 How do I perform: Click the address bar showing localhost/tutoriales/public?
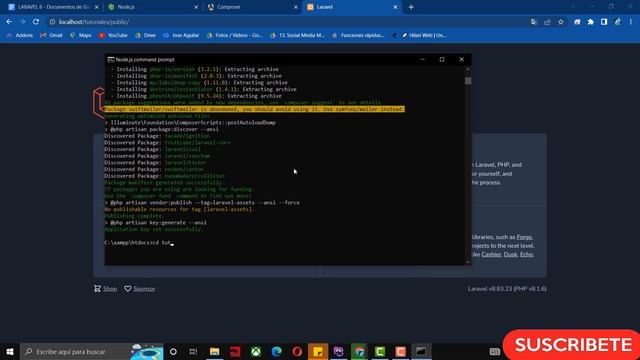pyautogui.click(x=286, y=22)
